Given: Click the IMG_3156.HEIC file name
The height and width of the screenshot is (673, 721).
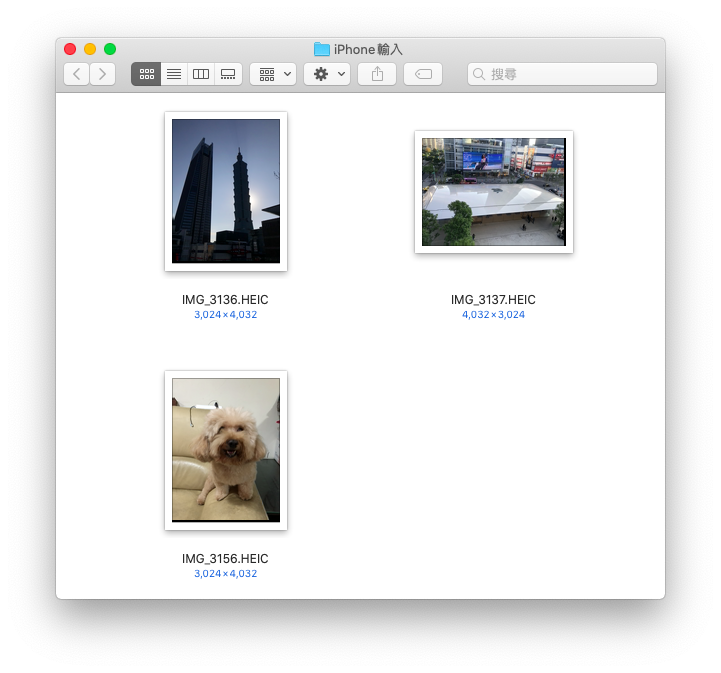Looking at the screenshot, I should point(225,559).
